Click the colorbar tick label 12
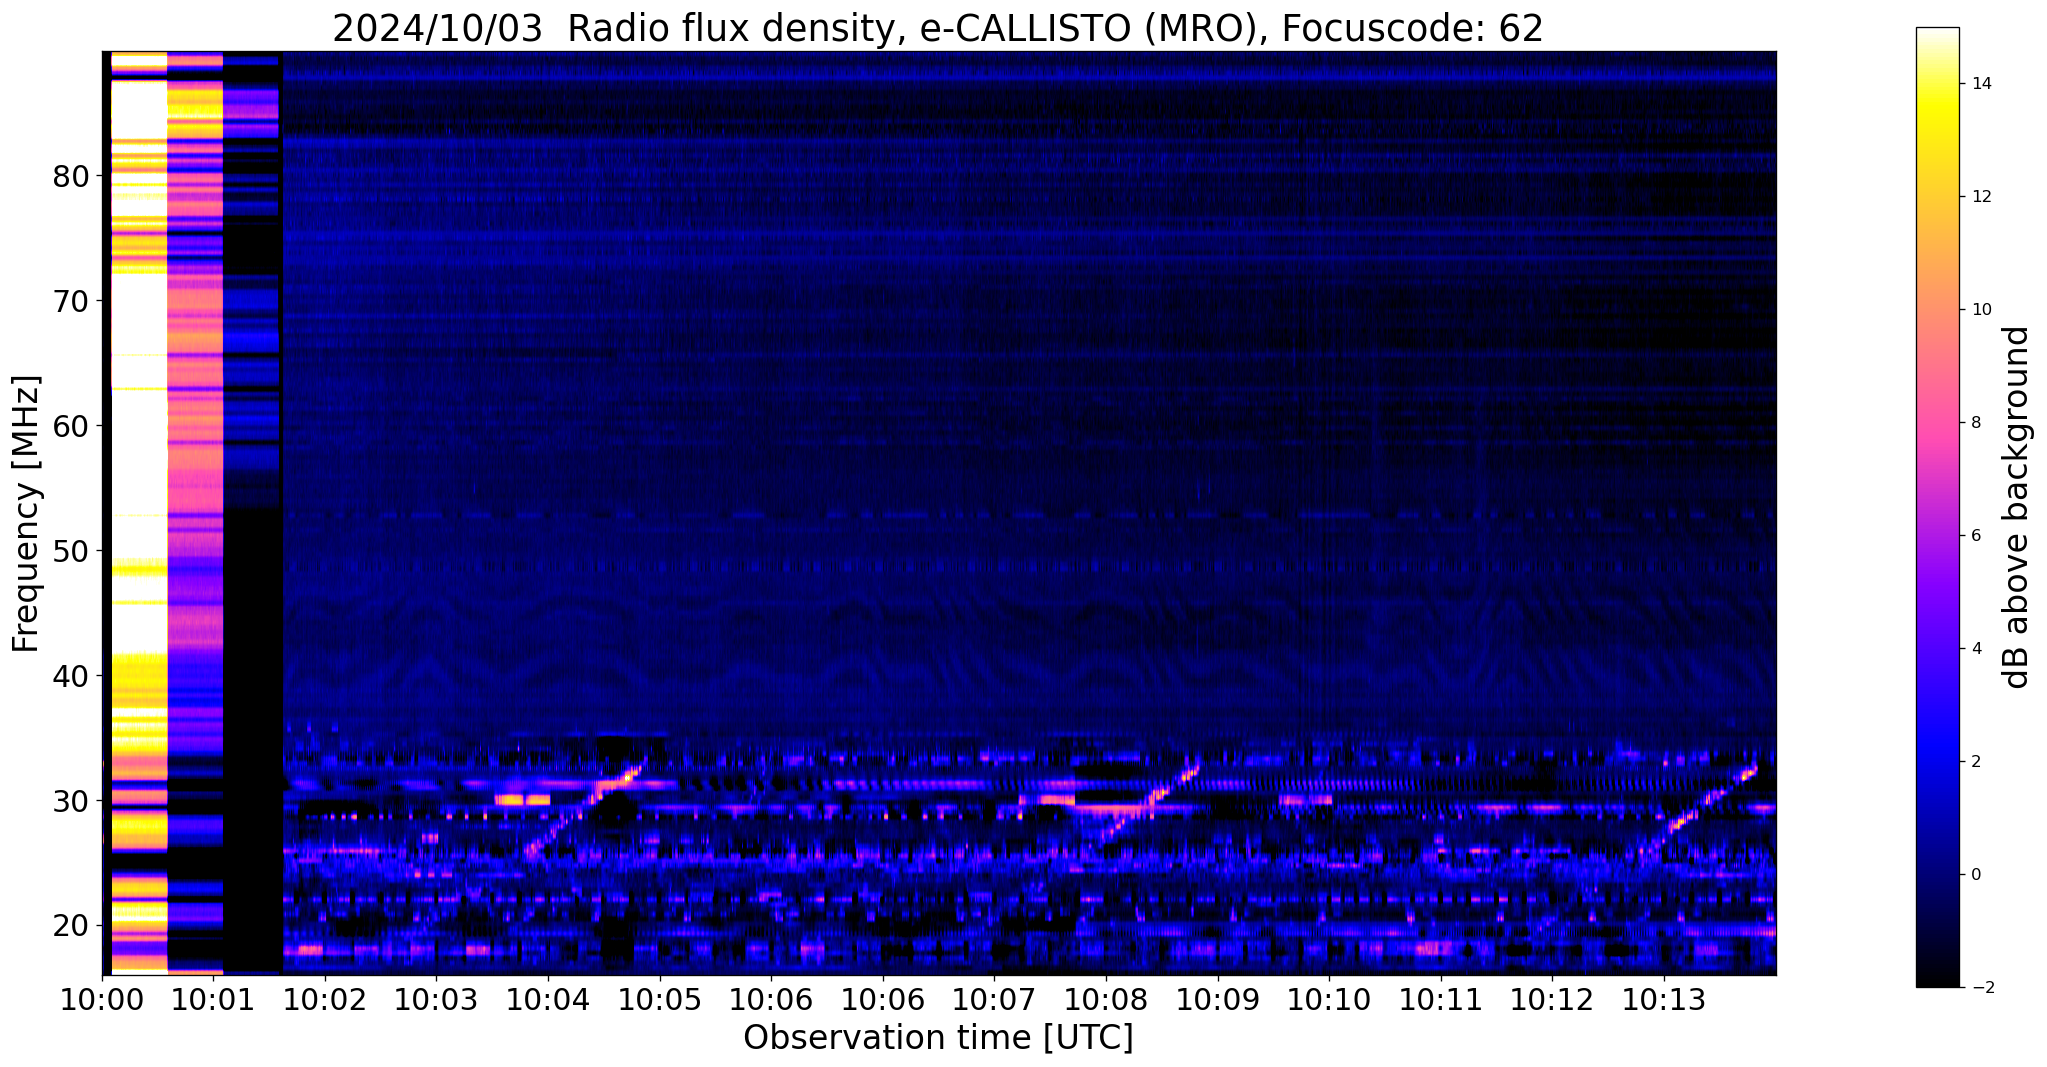 point(1980,197)
